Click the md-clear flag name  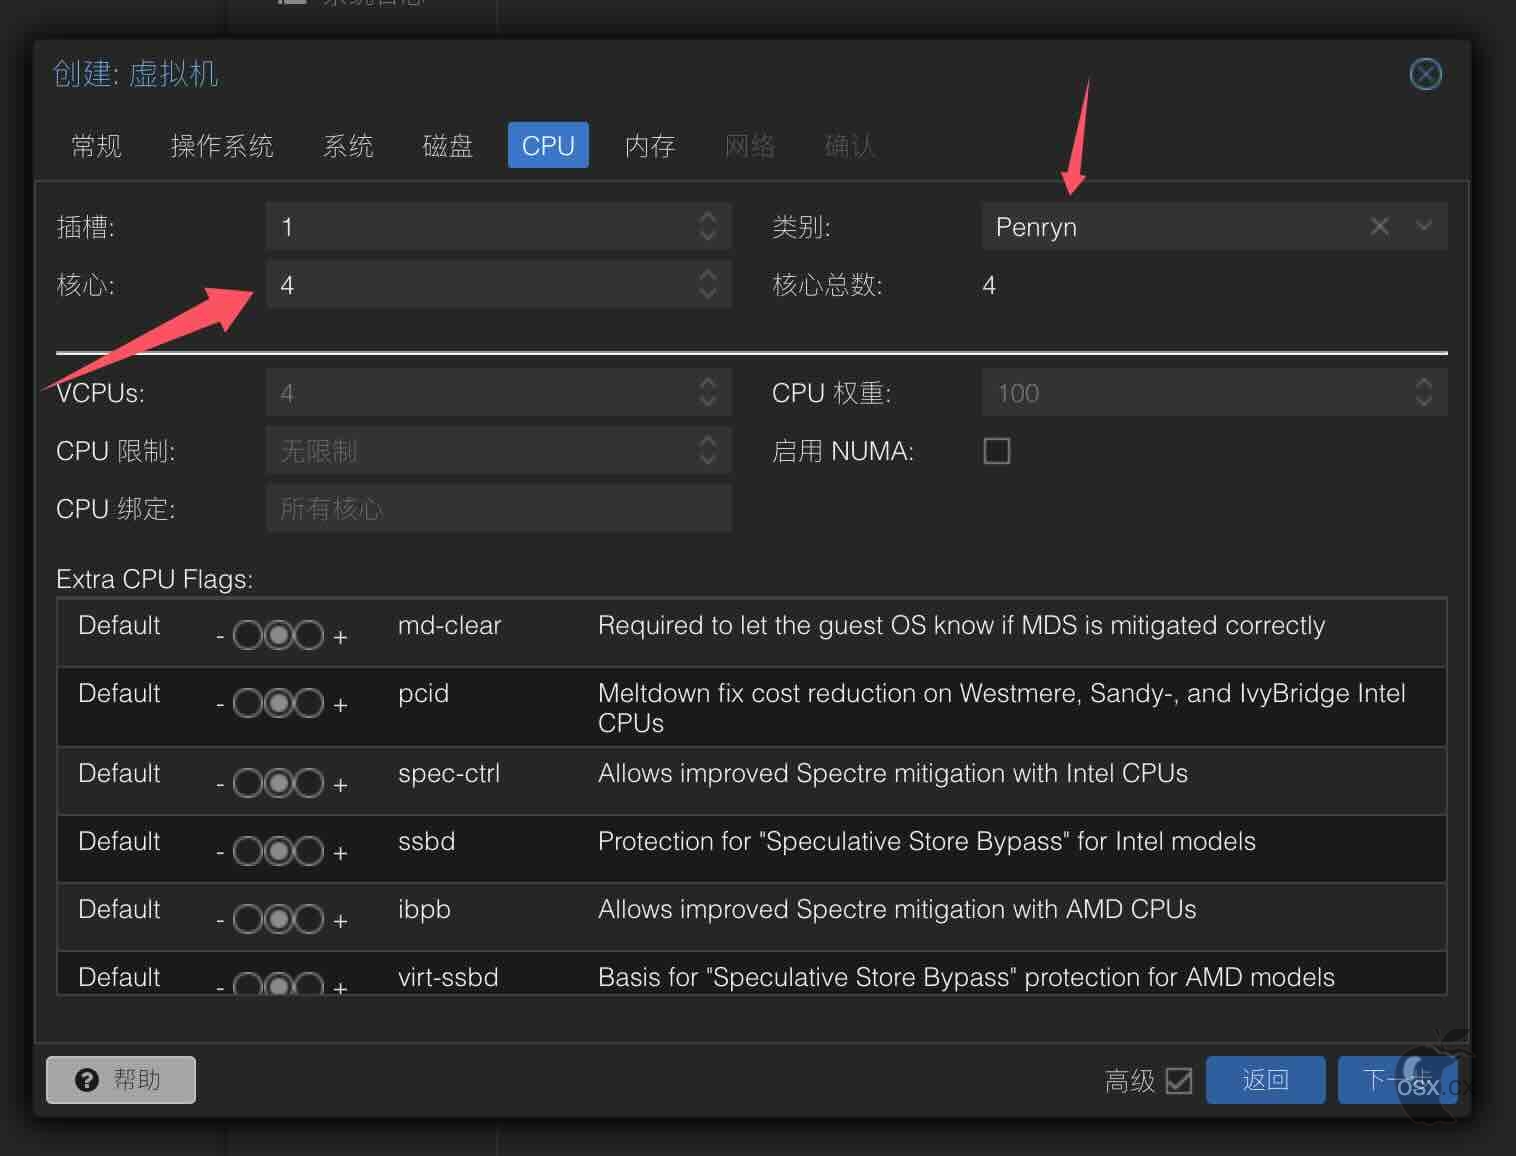click(449, 625)
